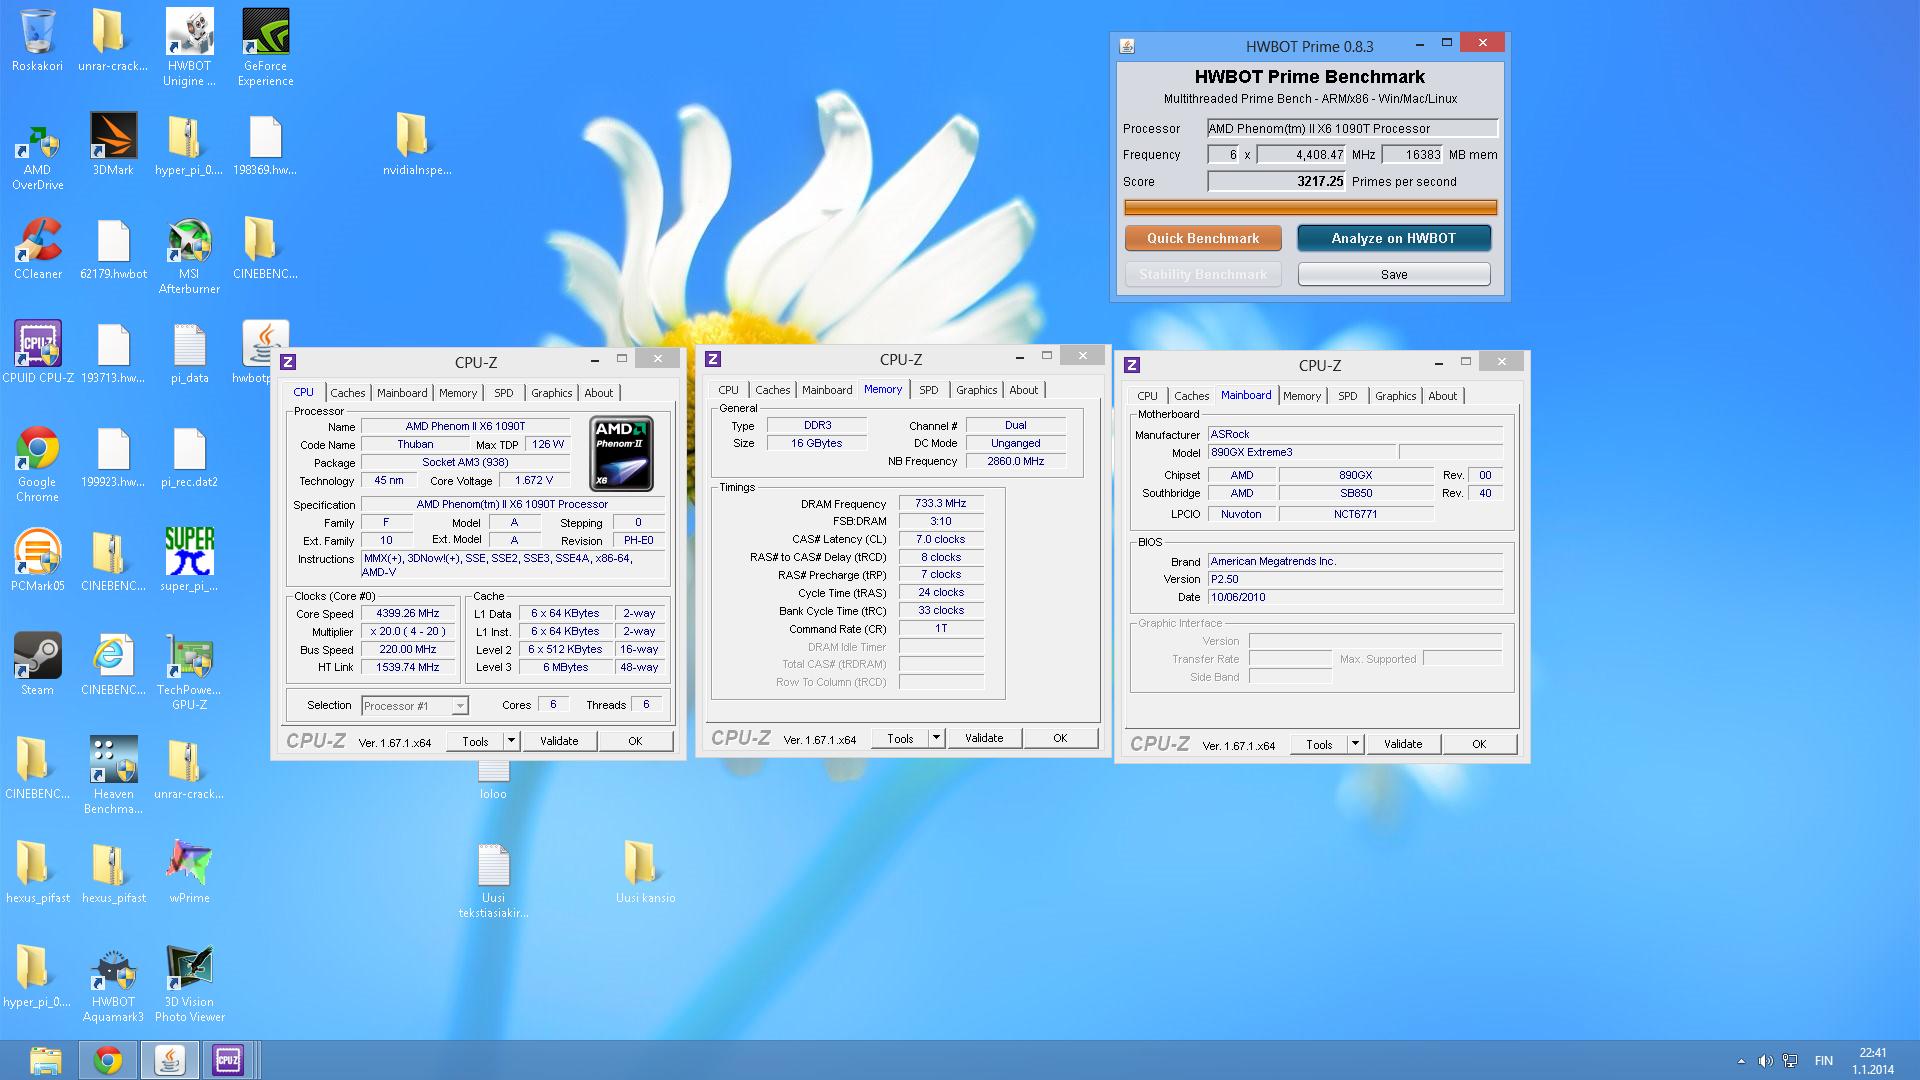Open the volume control in system tray
This screenshot has width=1920, height=1080.
pos(1765,1061)
